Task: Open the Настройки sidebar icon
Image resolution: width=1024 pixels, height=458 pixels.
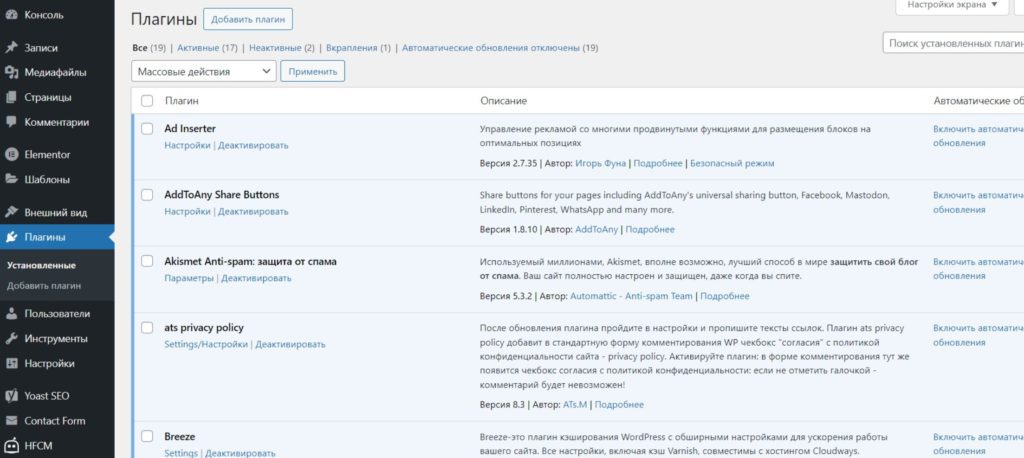Action: tap(11, 363)
